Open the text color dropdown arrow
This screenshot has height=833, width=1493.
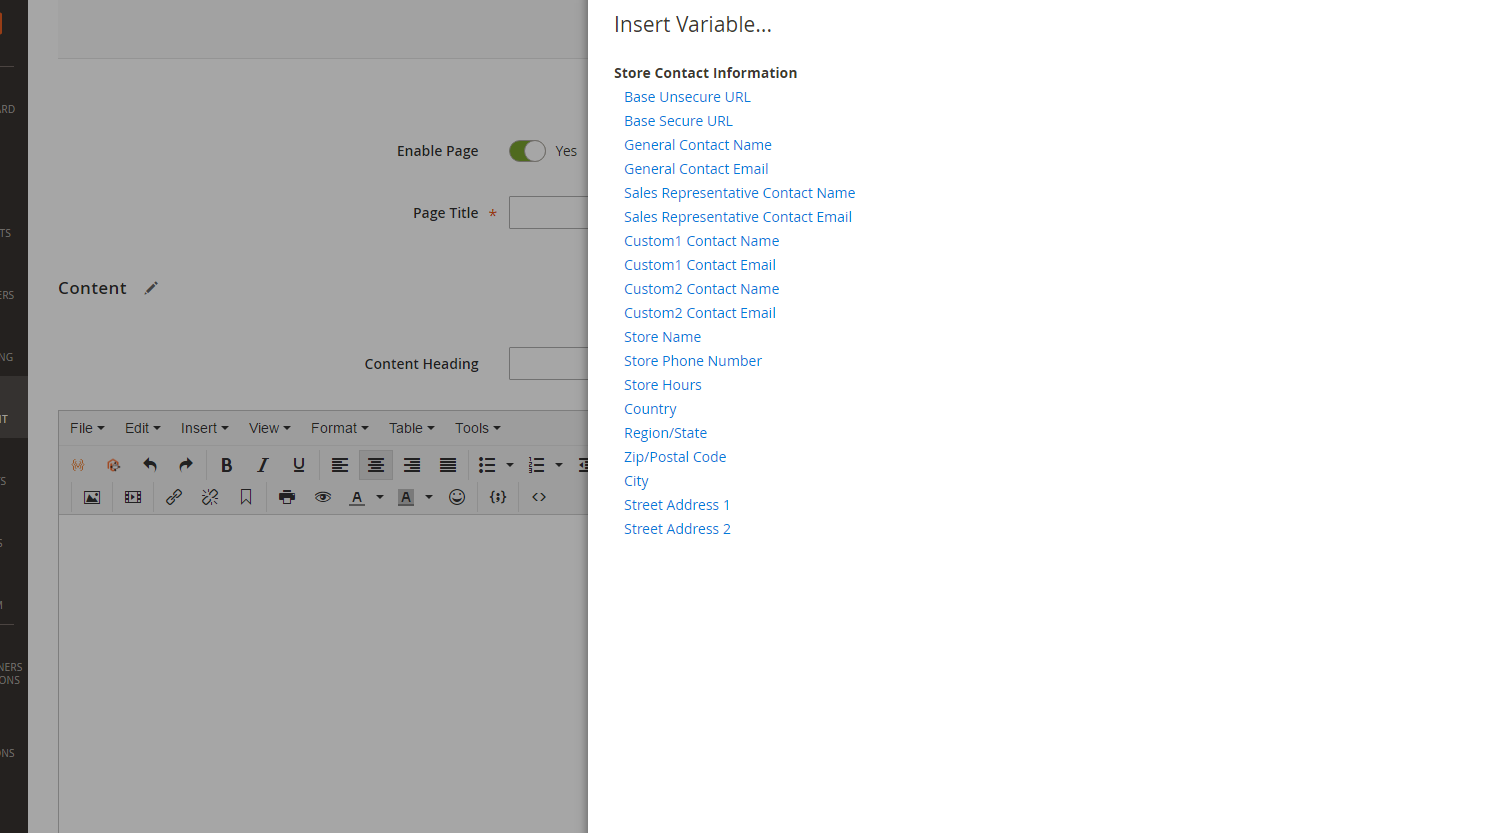tap(380, 497)
